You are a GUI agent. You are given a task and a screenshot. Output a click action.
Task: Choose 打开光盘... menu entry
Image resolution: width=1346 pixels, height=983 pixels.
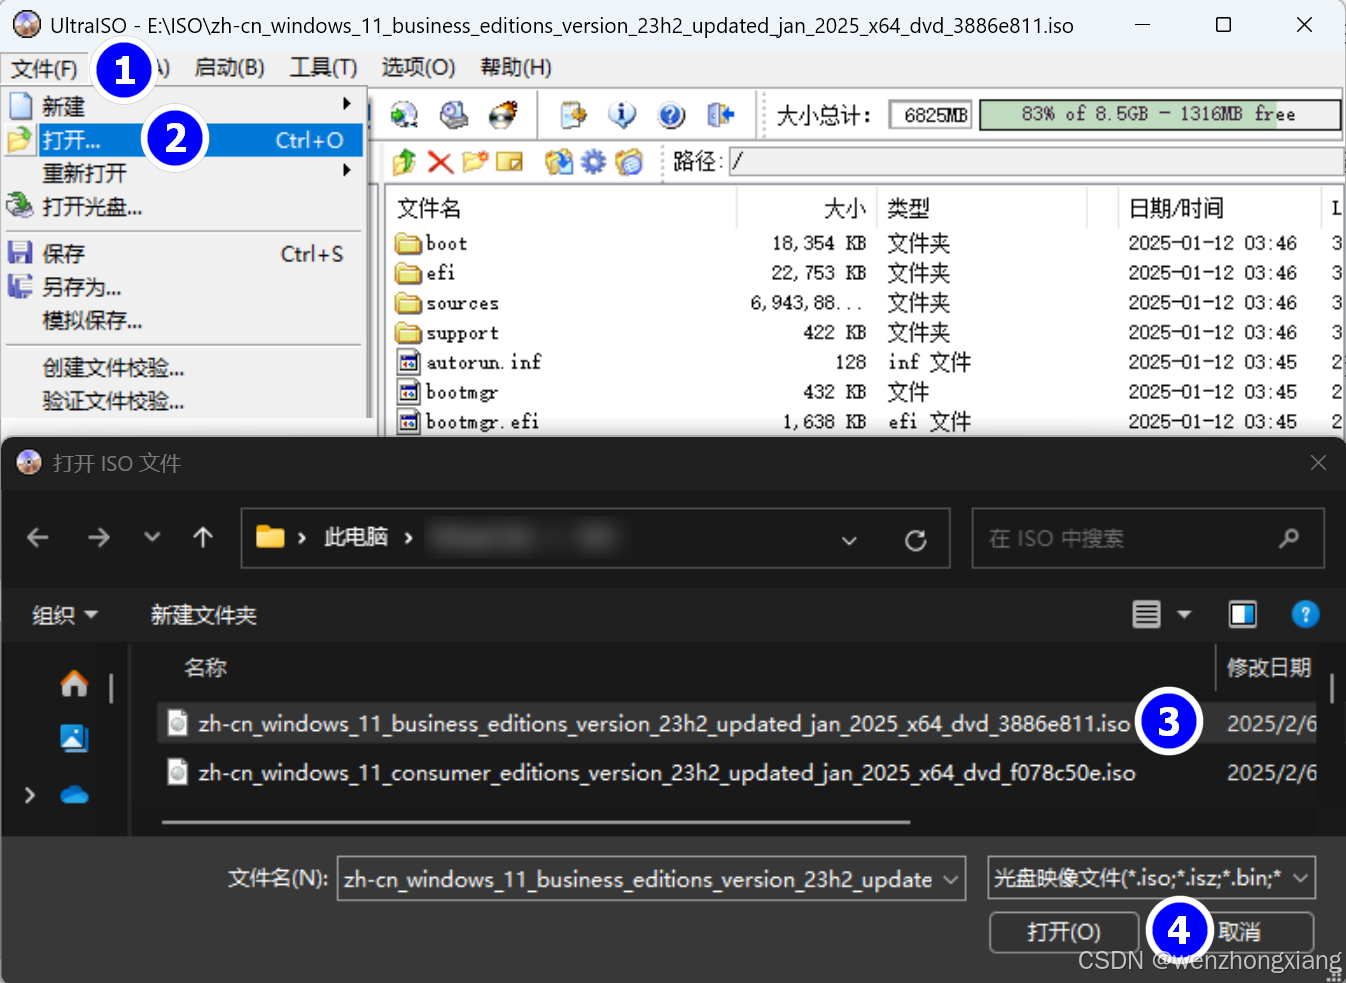click(x=184, y=207)
